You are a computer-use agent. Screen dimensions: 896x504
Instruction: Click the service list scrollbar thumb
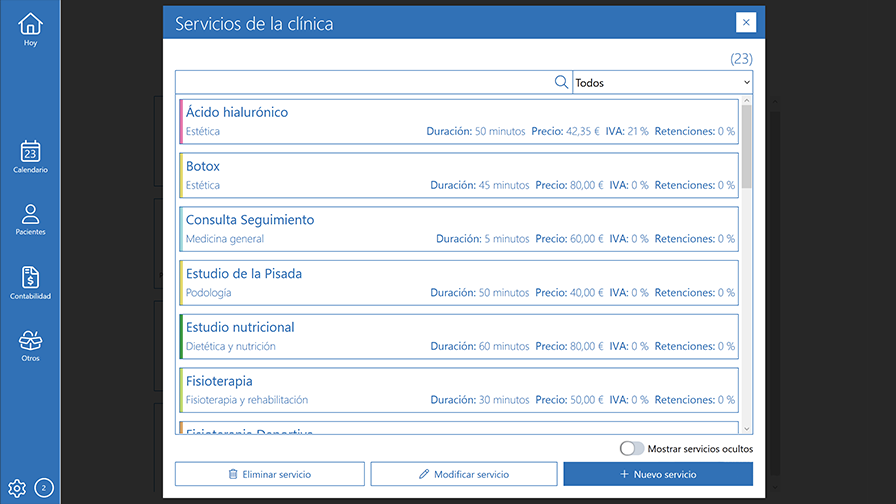coord(746,147)
